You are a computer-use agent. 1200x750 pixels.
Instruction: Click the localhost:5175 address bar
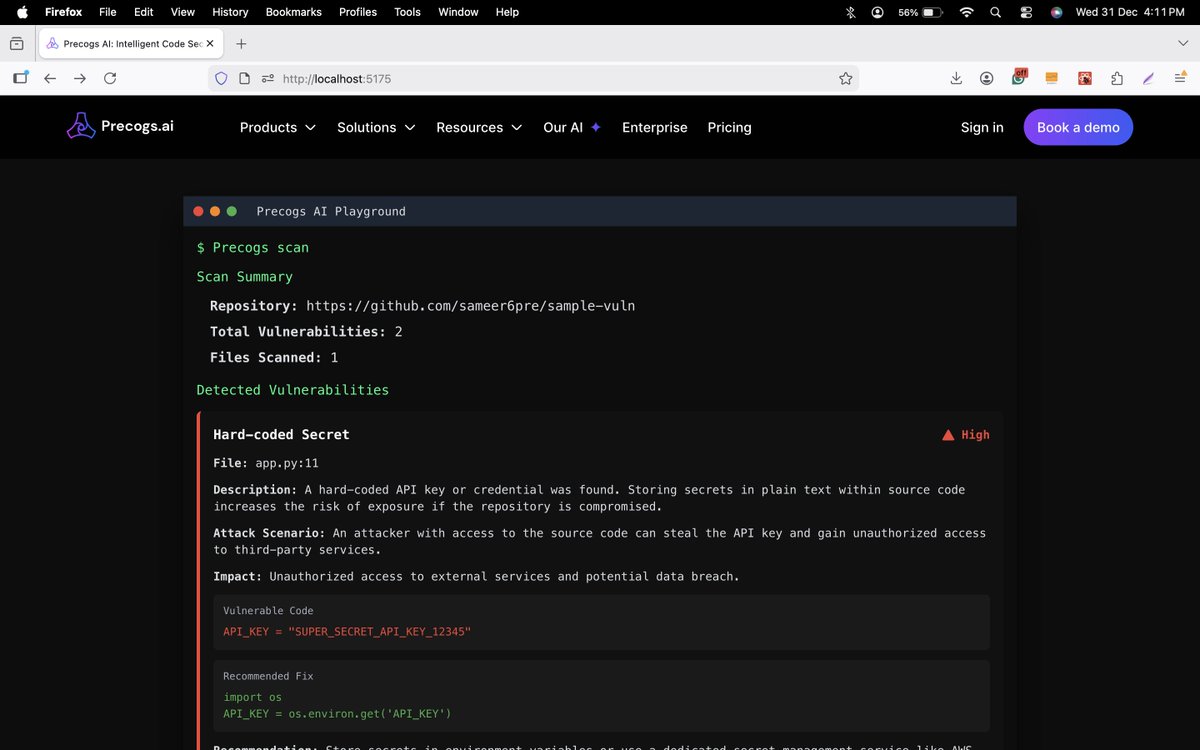(x=535, y=78)
